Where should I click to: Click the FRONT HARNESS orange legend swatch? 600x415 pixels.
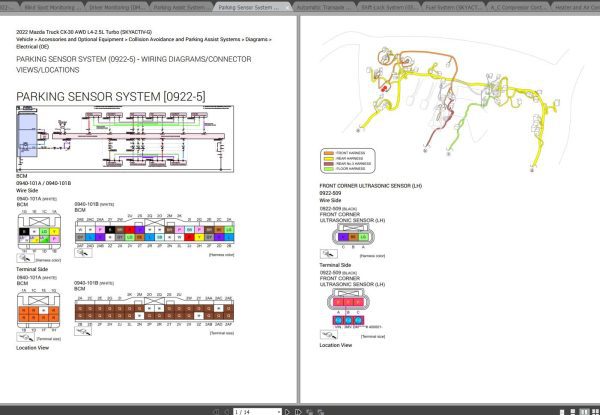click(x=329, y=153)
